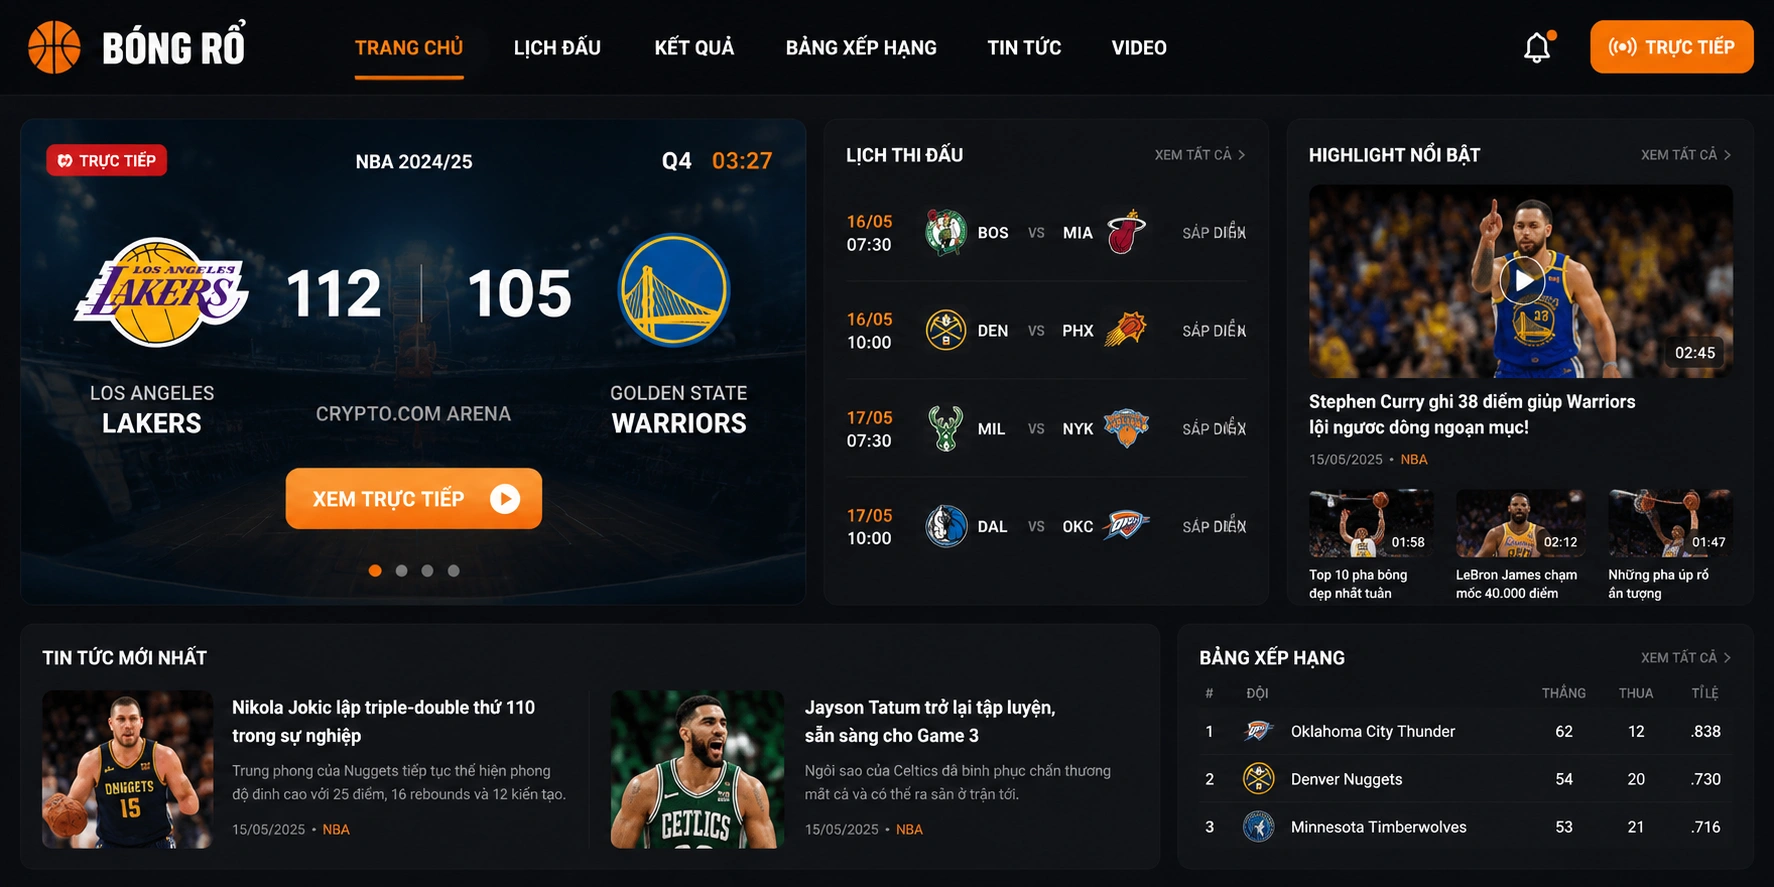Screen dimensions: 1774x887
Task: Click Oklahoma City Thunder in standings
Action: [x=1372, y=732]
